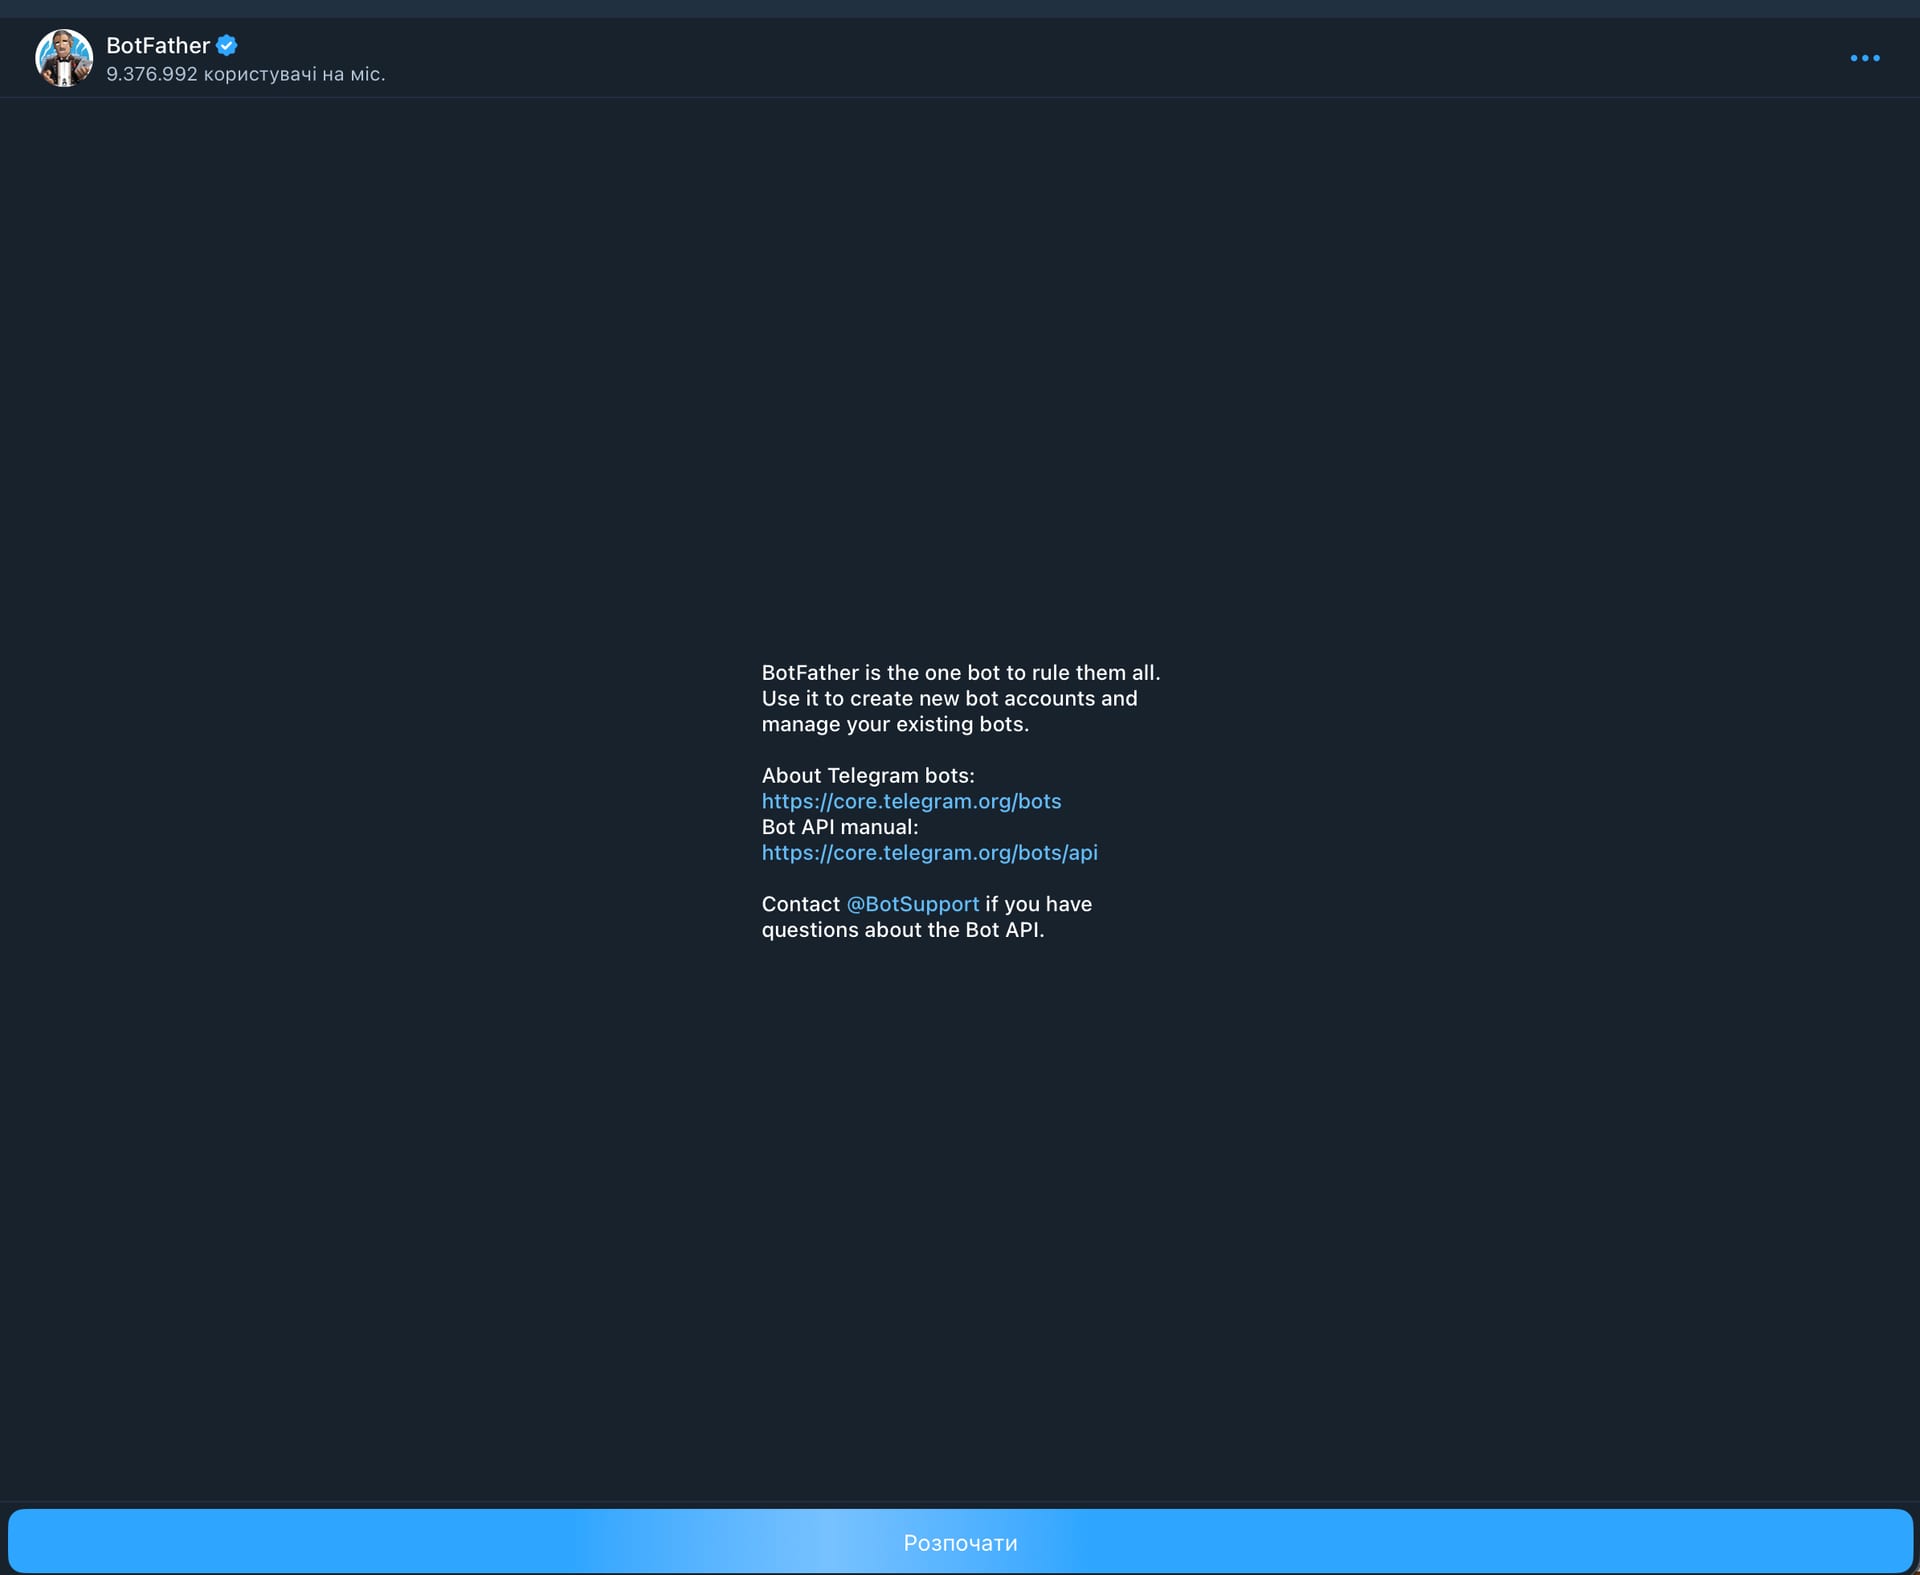This screenshot has width=1920, height=1575.
Task: Click the 'questions about the Bot API.' line
Action: [903, 930]
